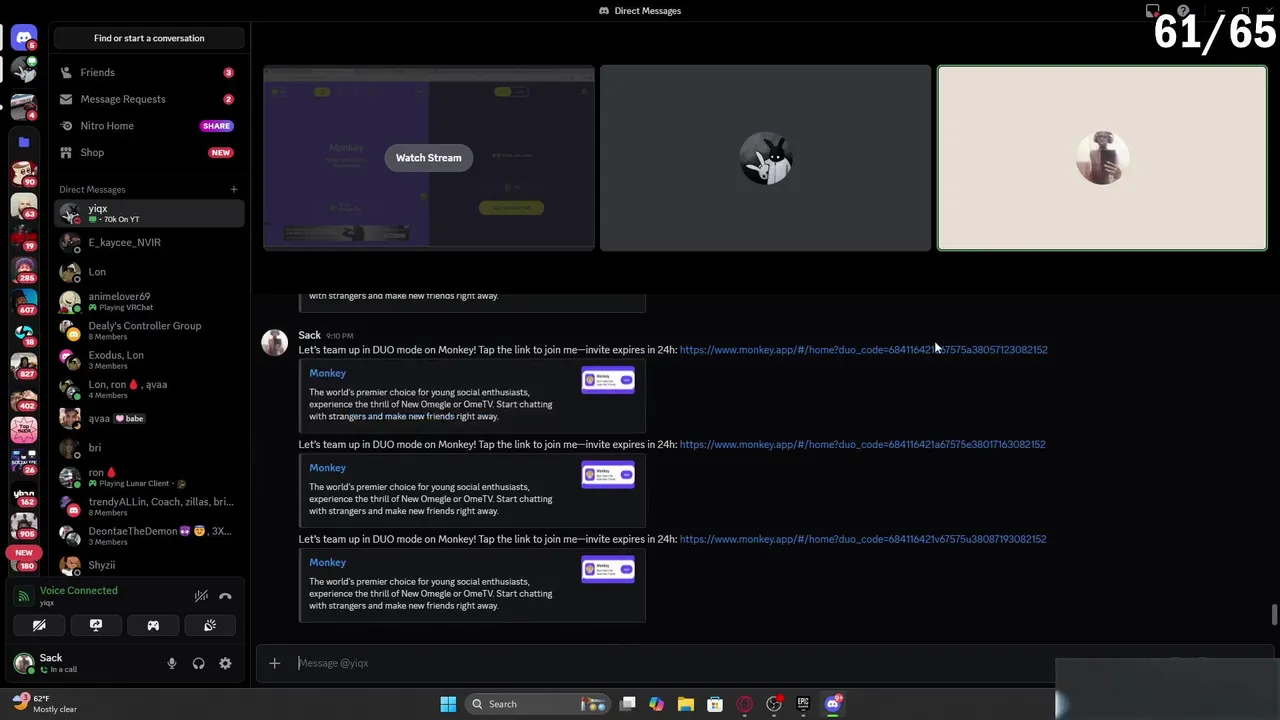Open qvaa babe conversation
The image size is (1280, 720).
click(x=149, y=418)
